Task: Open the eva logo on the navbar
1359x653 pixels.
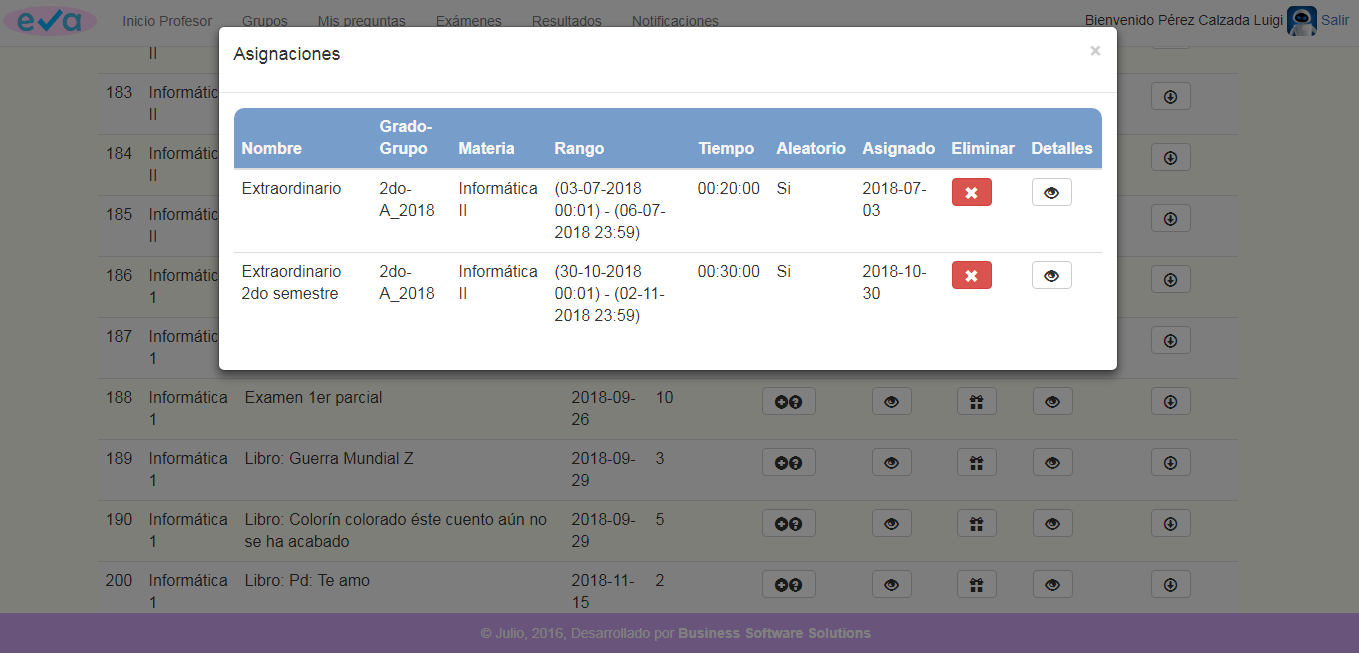Action: [51, 20]
